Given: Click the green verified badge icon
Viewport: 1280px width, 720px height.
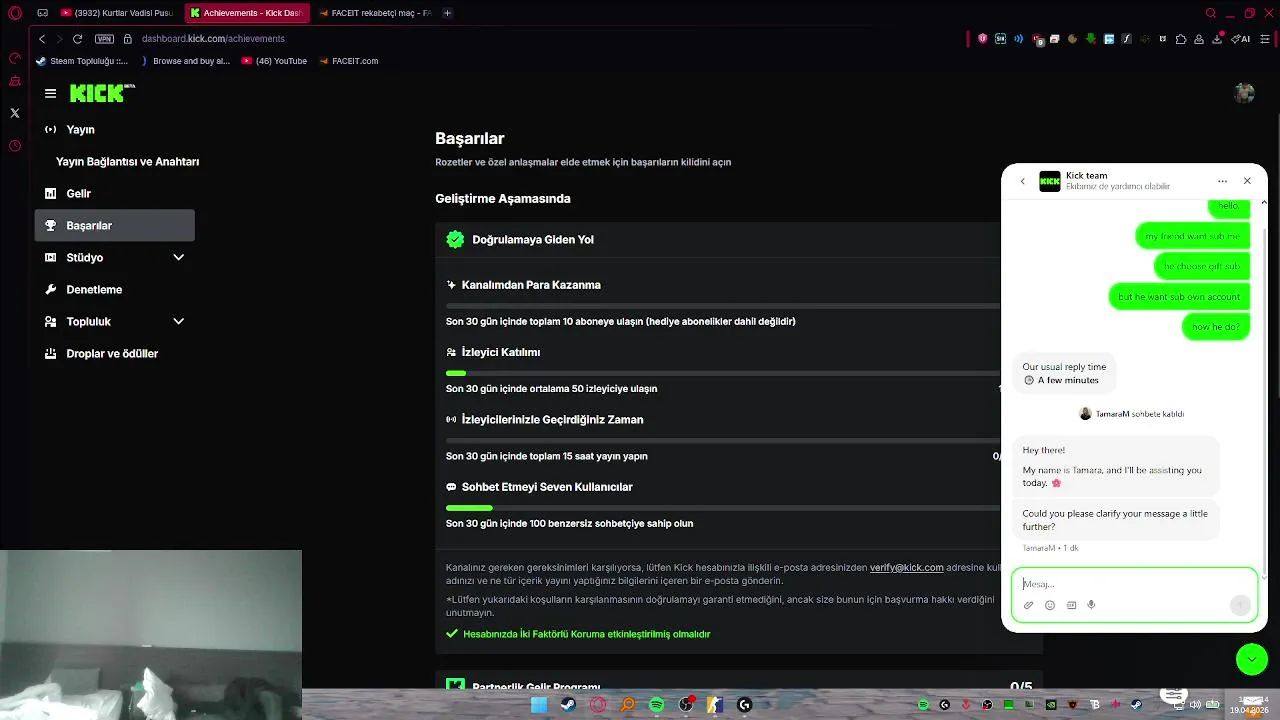Looking at the screenshot, I should pyautogui.click(x=455, y=240).
